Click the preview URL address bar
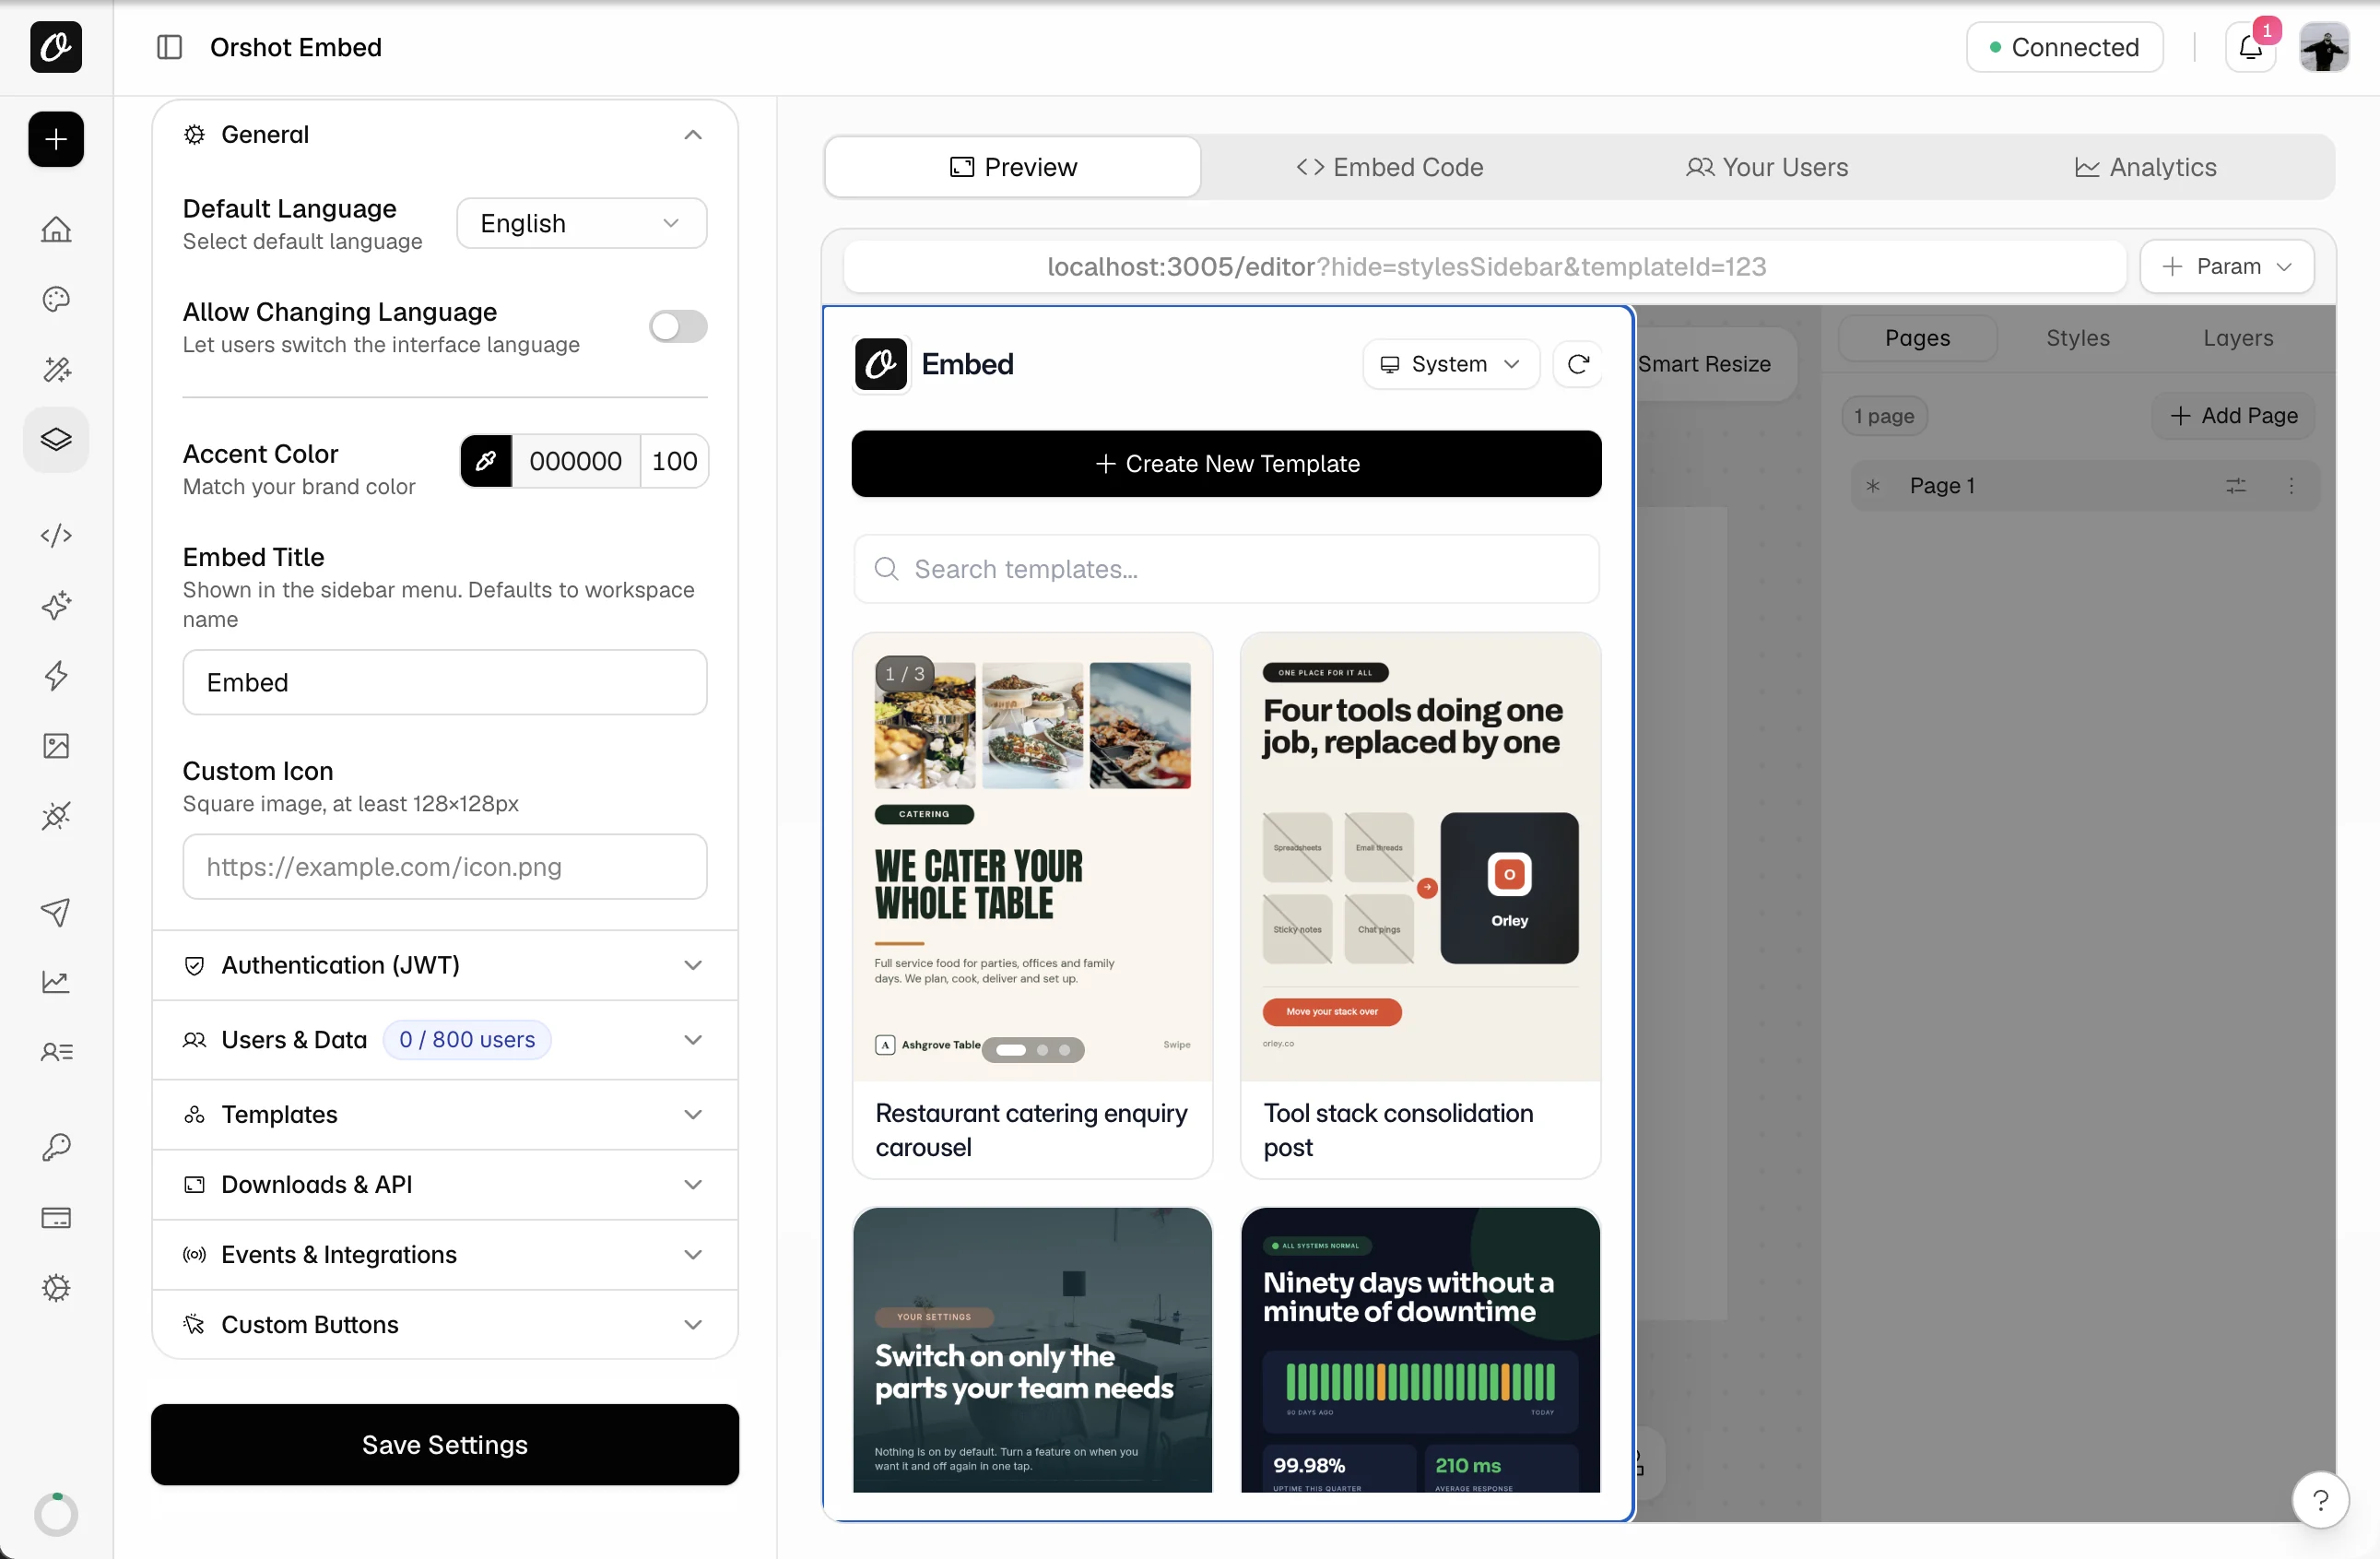Image resolution: width=2380 pixels, height=1559 pixels. [1484, 267]
